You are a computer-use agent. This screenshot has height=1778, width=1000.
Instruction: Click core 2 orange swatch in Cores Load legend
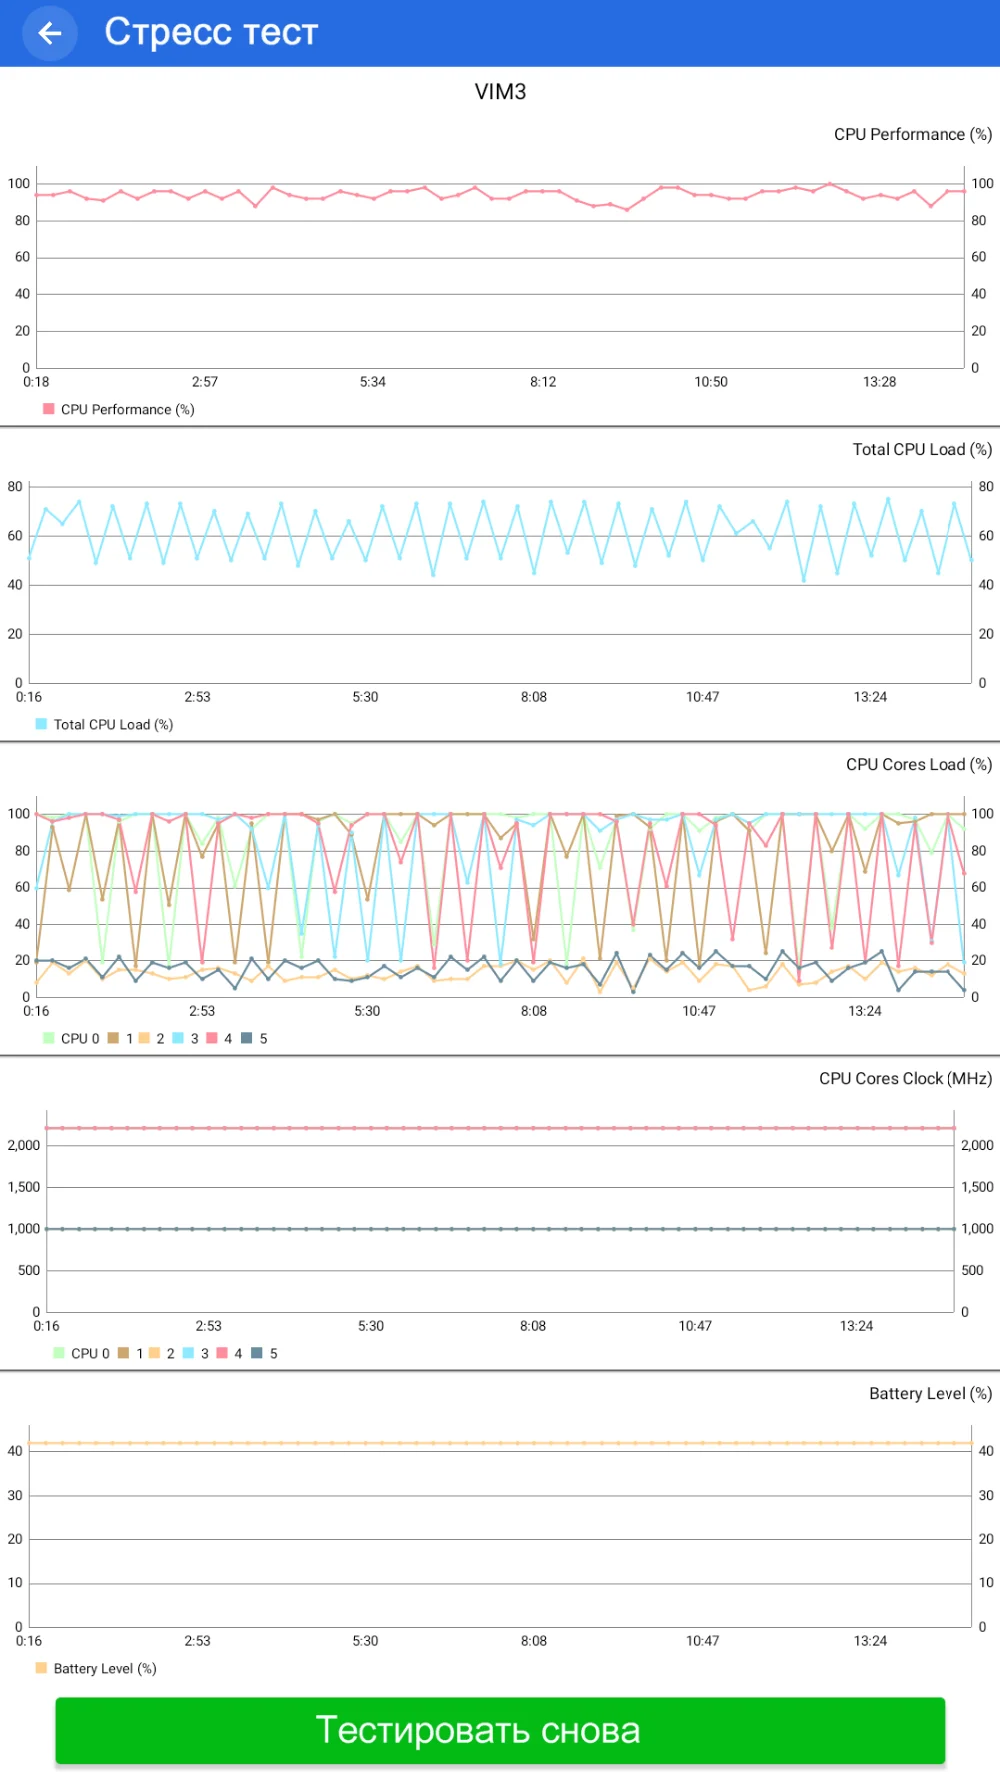pos(144,1038)
